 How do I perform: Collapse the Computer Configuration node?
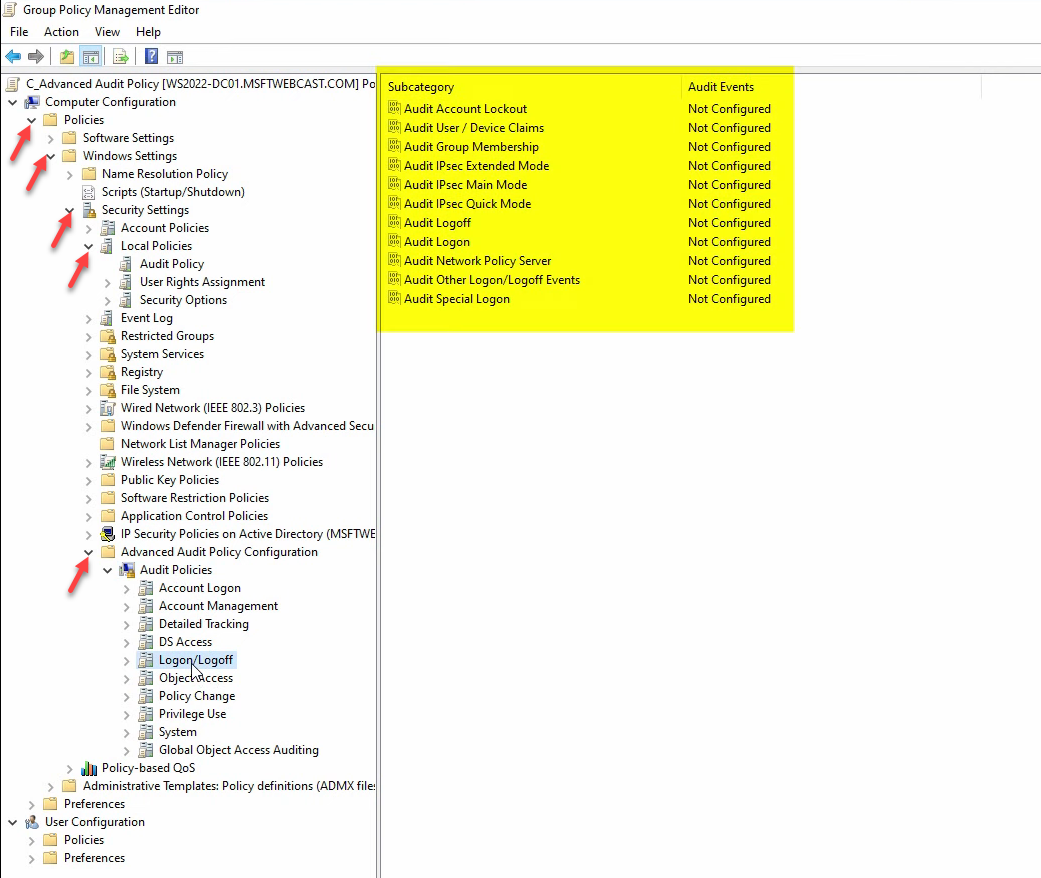tap(13, 102)
